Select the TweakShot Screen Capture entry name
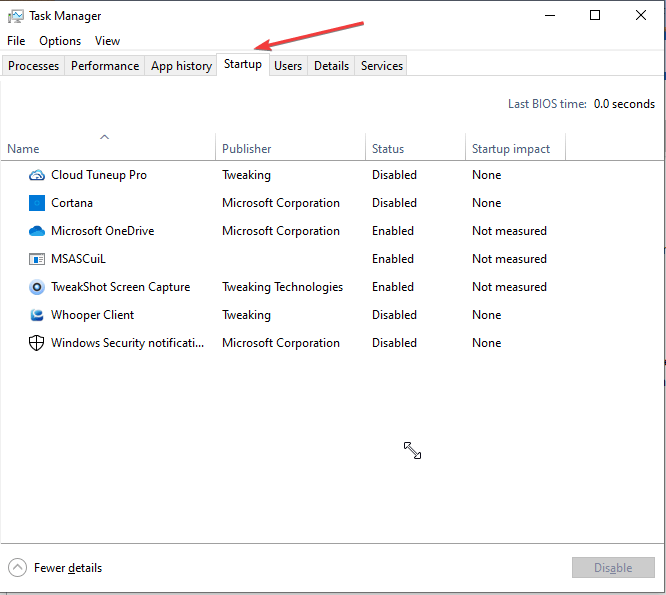The width and height of the screenshot is (666, 595). (x=121, y=287)
